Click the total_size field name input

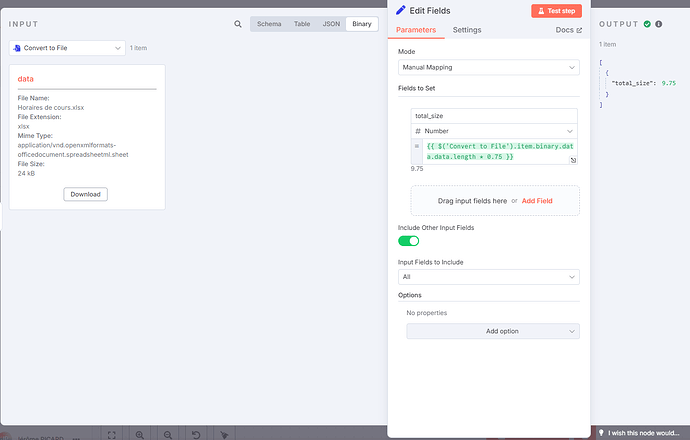(x=494, y=116)
